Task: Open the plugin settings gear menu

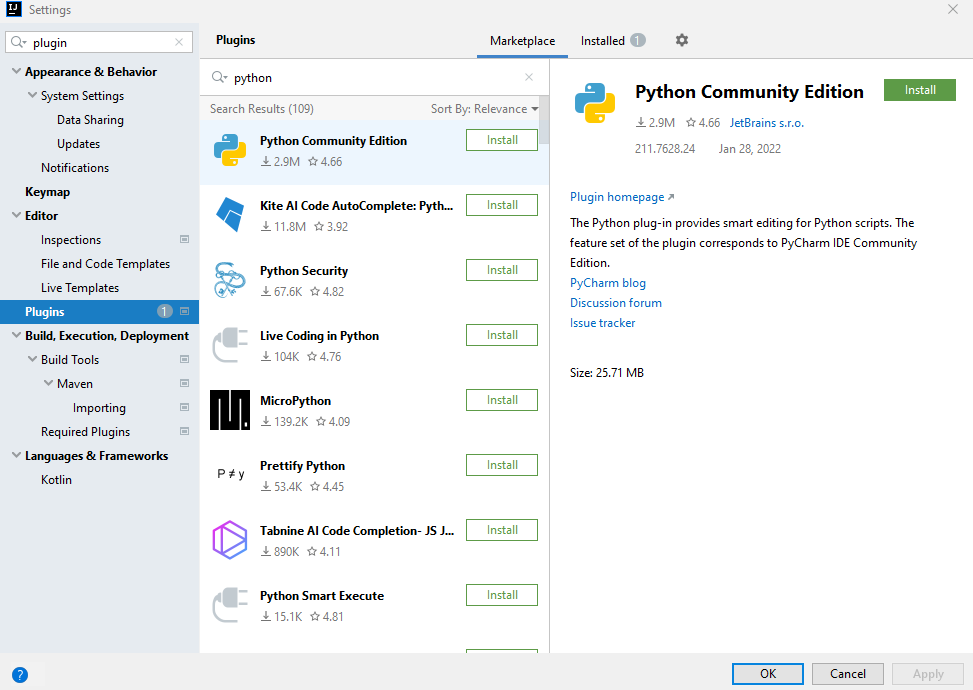Action: (682, 41)
